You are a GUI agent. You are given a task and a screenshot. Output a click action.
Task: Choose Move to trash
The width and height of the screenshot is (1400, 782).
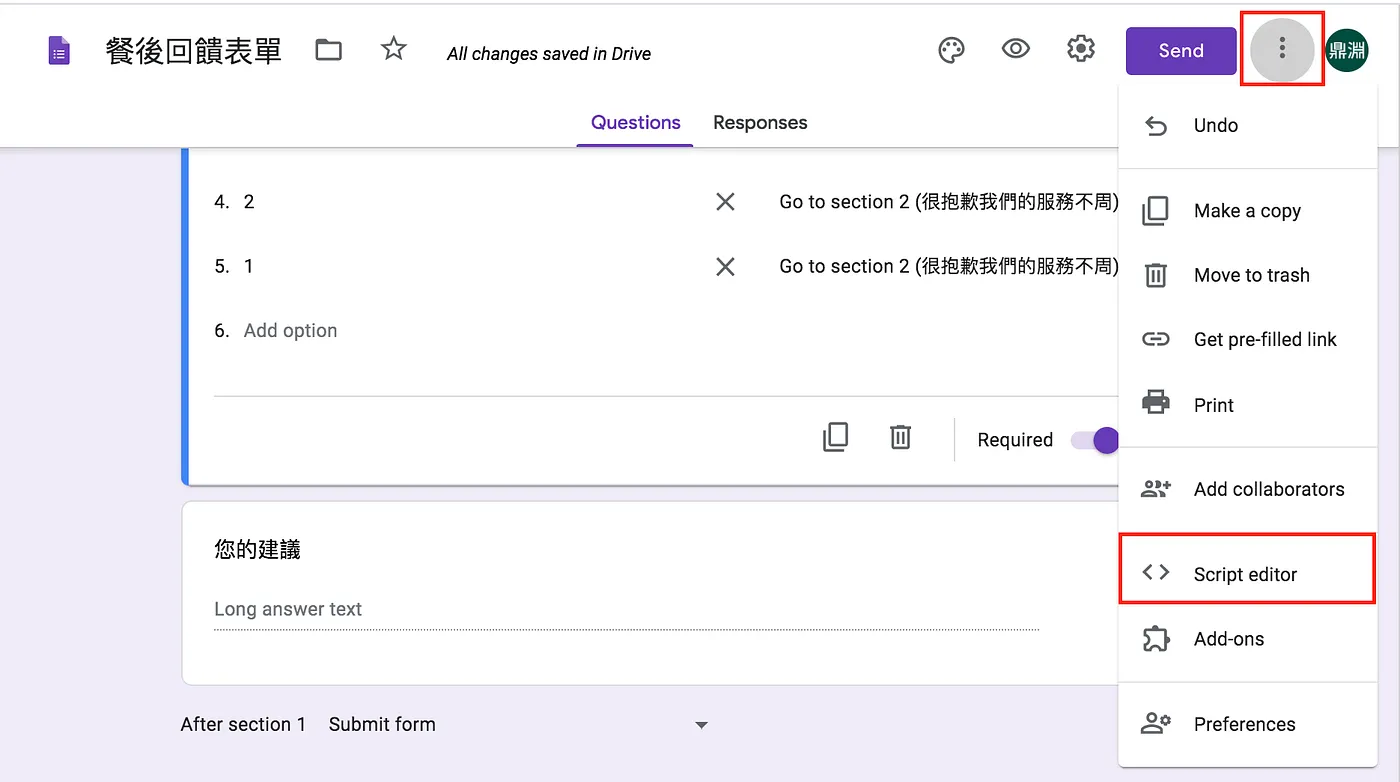coord(1247,275)
